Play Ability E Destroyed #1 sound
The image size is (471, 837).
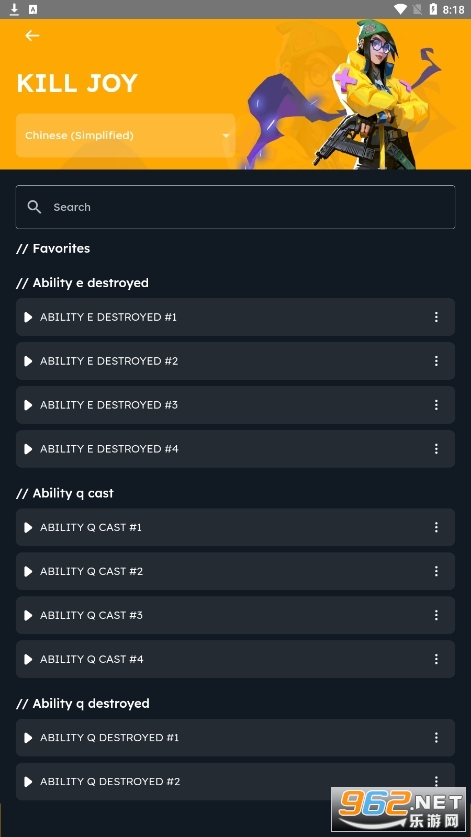[28, 317]
